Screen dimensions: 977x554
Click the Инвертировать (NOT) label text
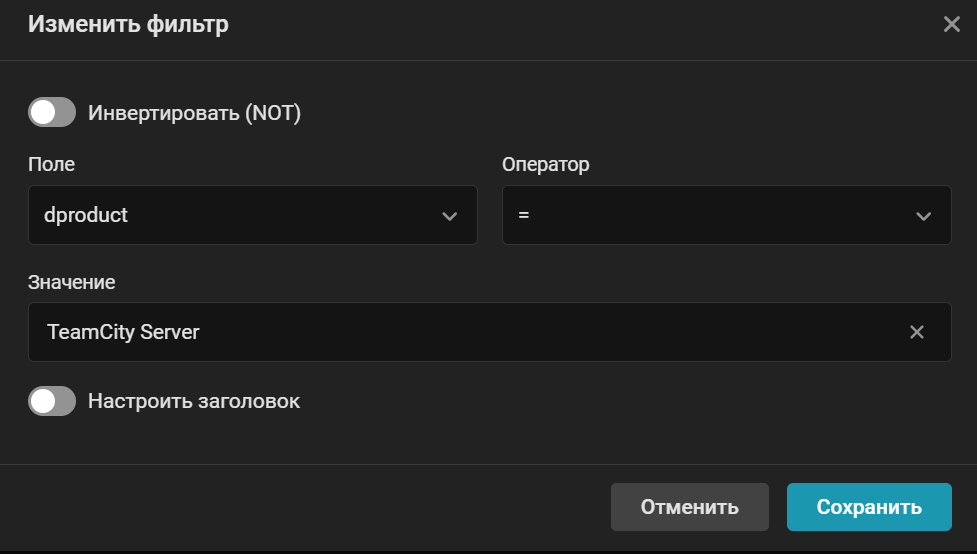(194, 113)
